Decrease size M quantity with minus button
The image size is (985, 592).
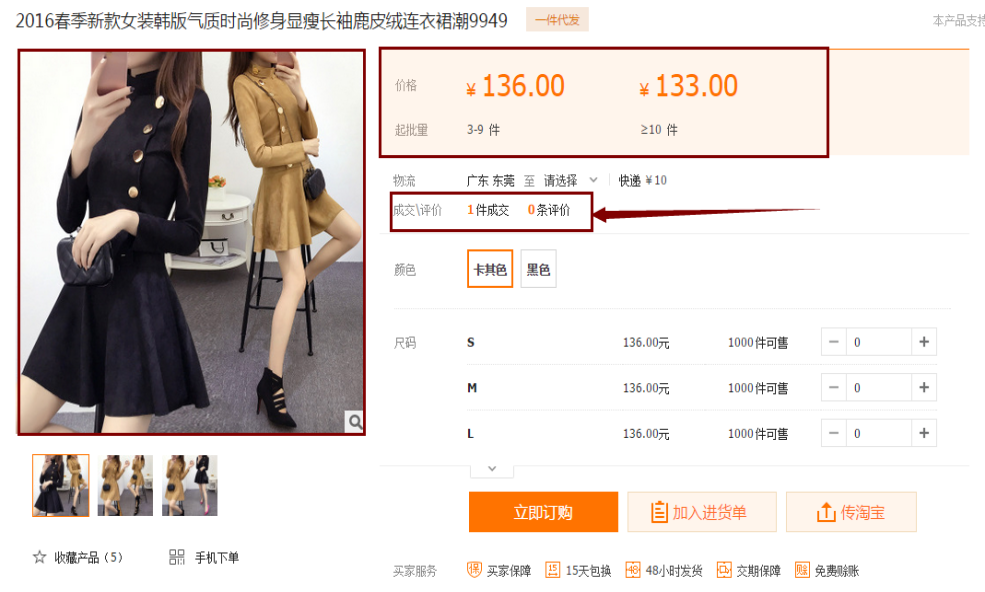click(x=834, y=388)
